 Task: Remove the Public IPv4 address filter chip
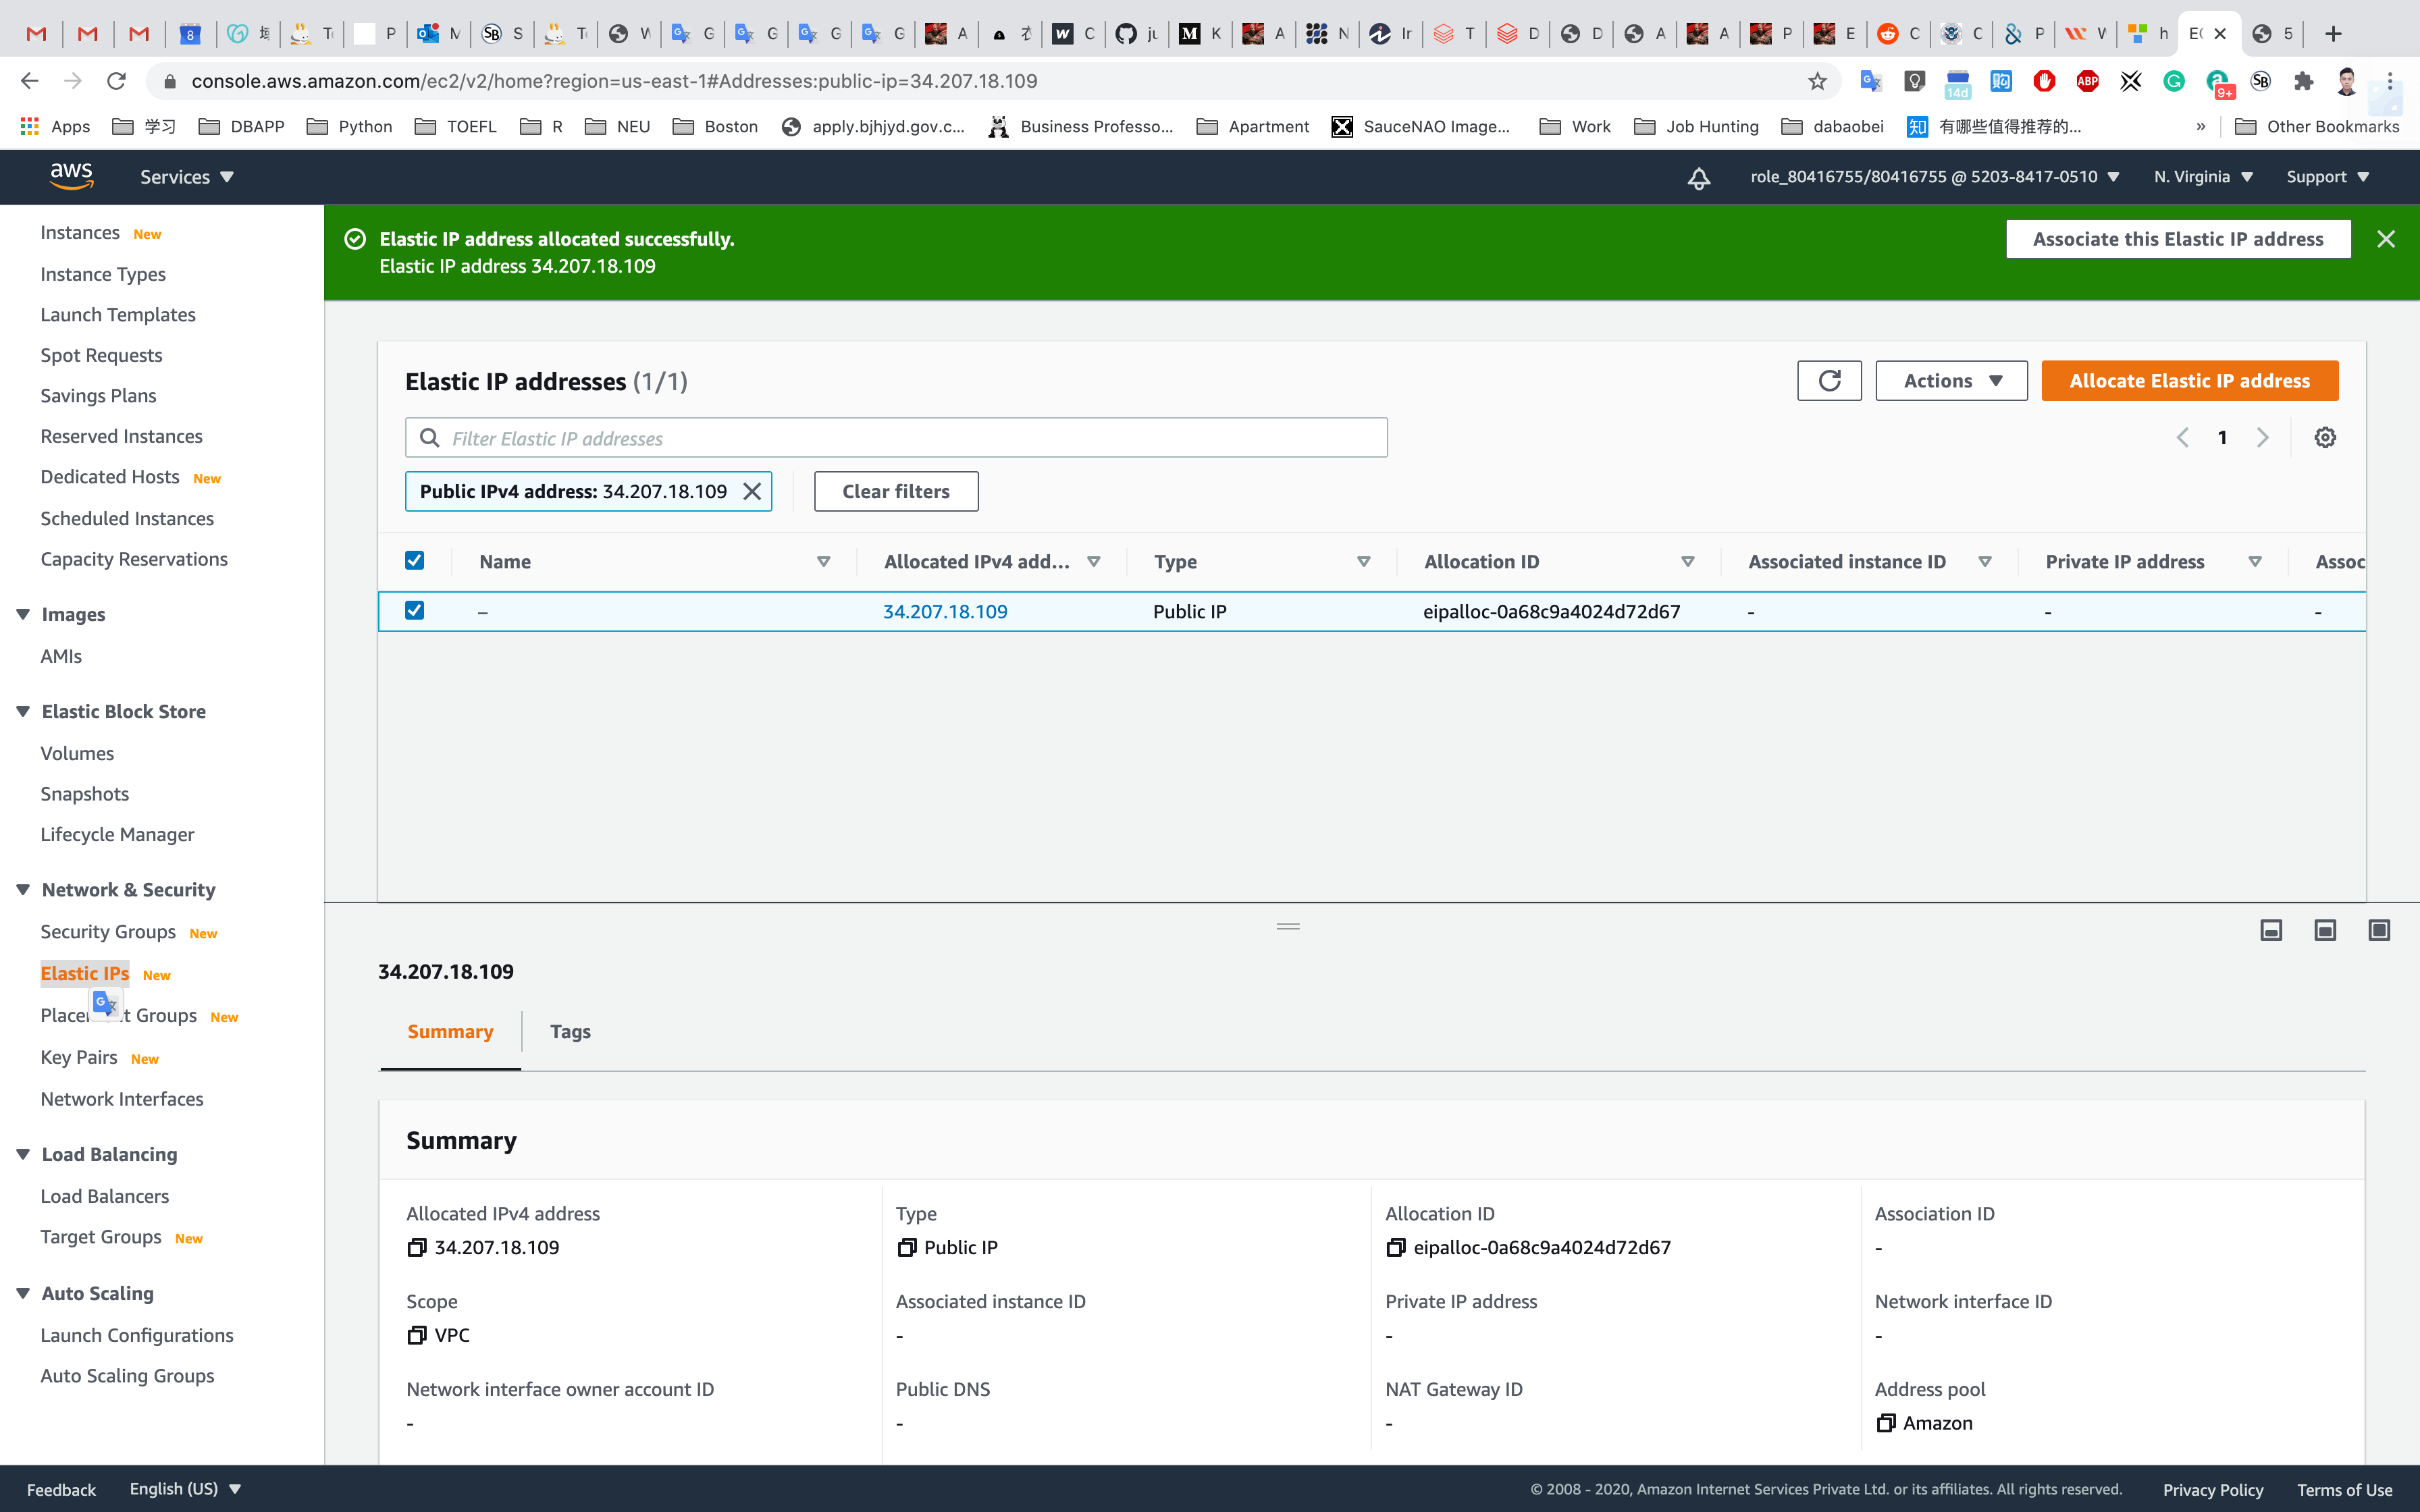pos(752,491)
